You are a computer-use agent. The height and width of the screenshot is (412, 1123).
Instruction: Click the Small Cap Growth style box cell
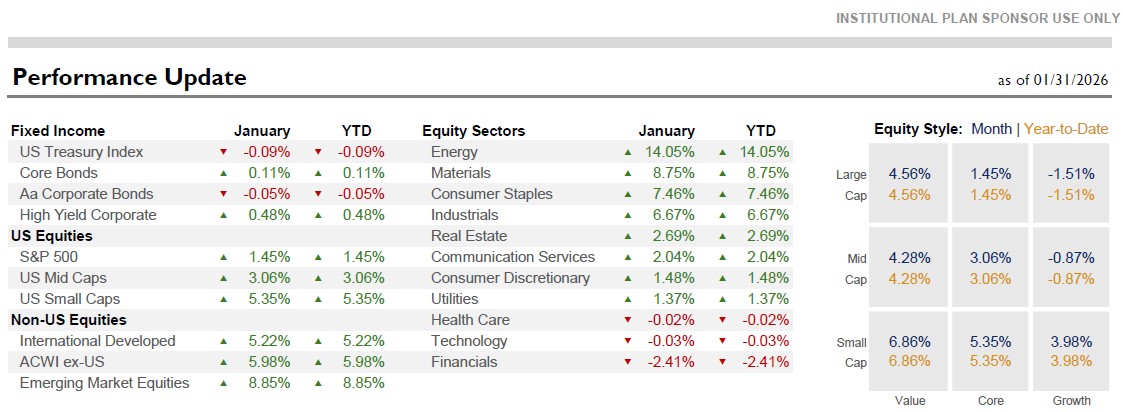point(1072,351)
